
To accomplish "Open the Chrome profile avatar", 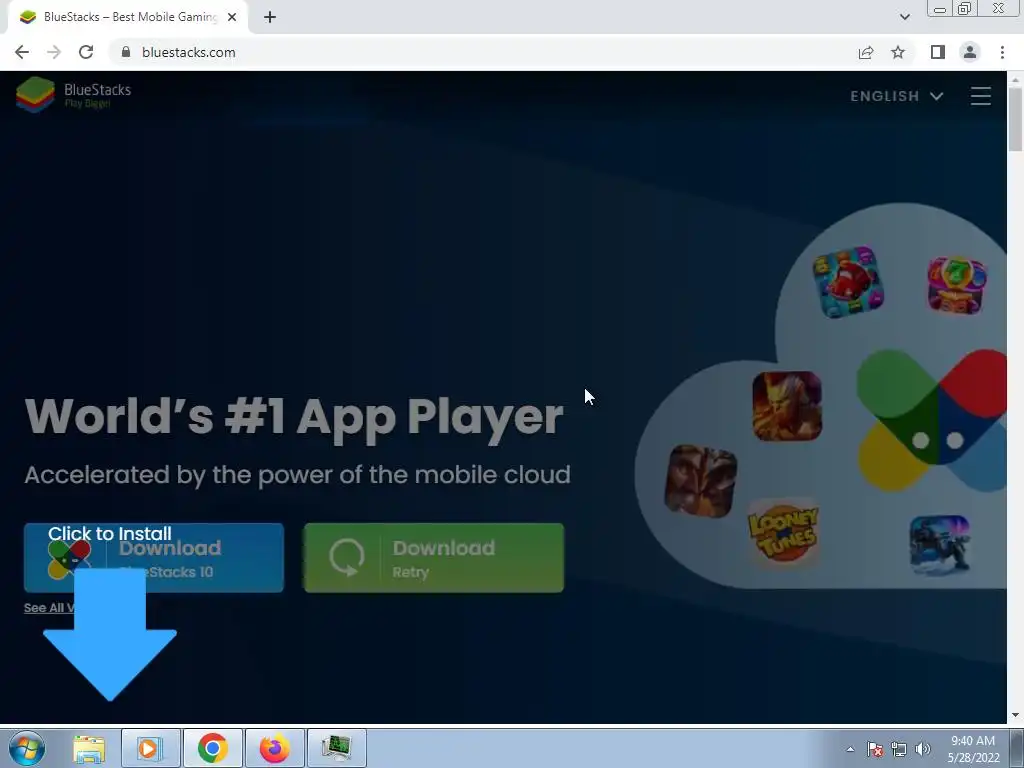I will tap(970, 52).
